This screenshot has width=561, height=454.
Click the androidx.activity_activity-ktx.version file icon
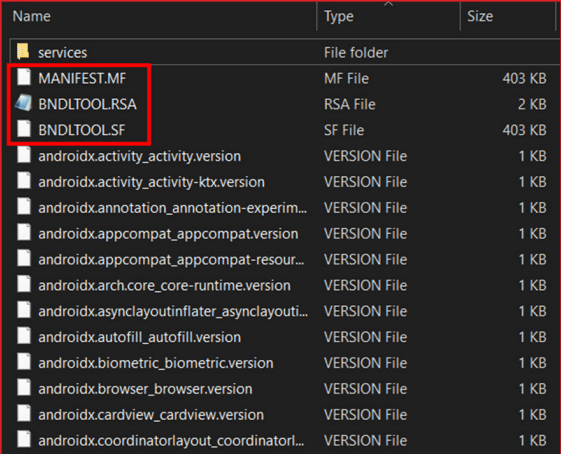(x=24, y=181)
